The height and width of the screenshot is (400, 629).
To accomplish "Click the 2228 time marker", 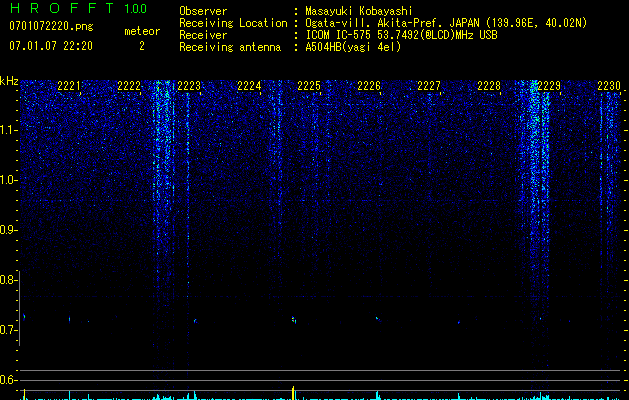I will [489, 85].
